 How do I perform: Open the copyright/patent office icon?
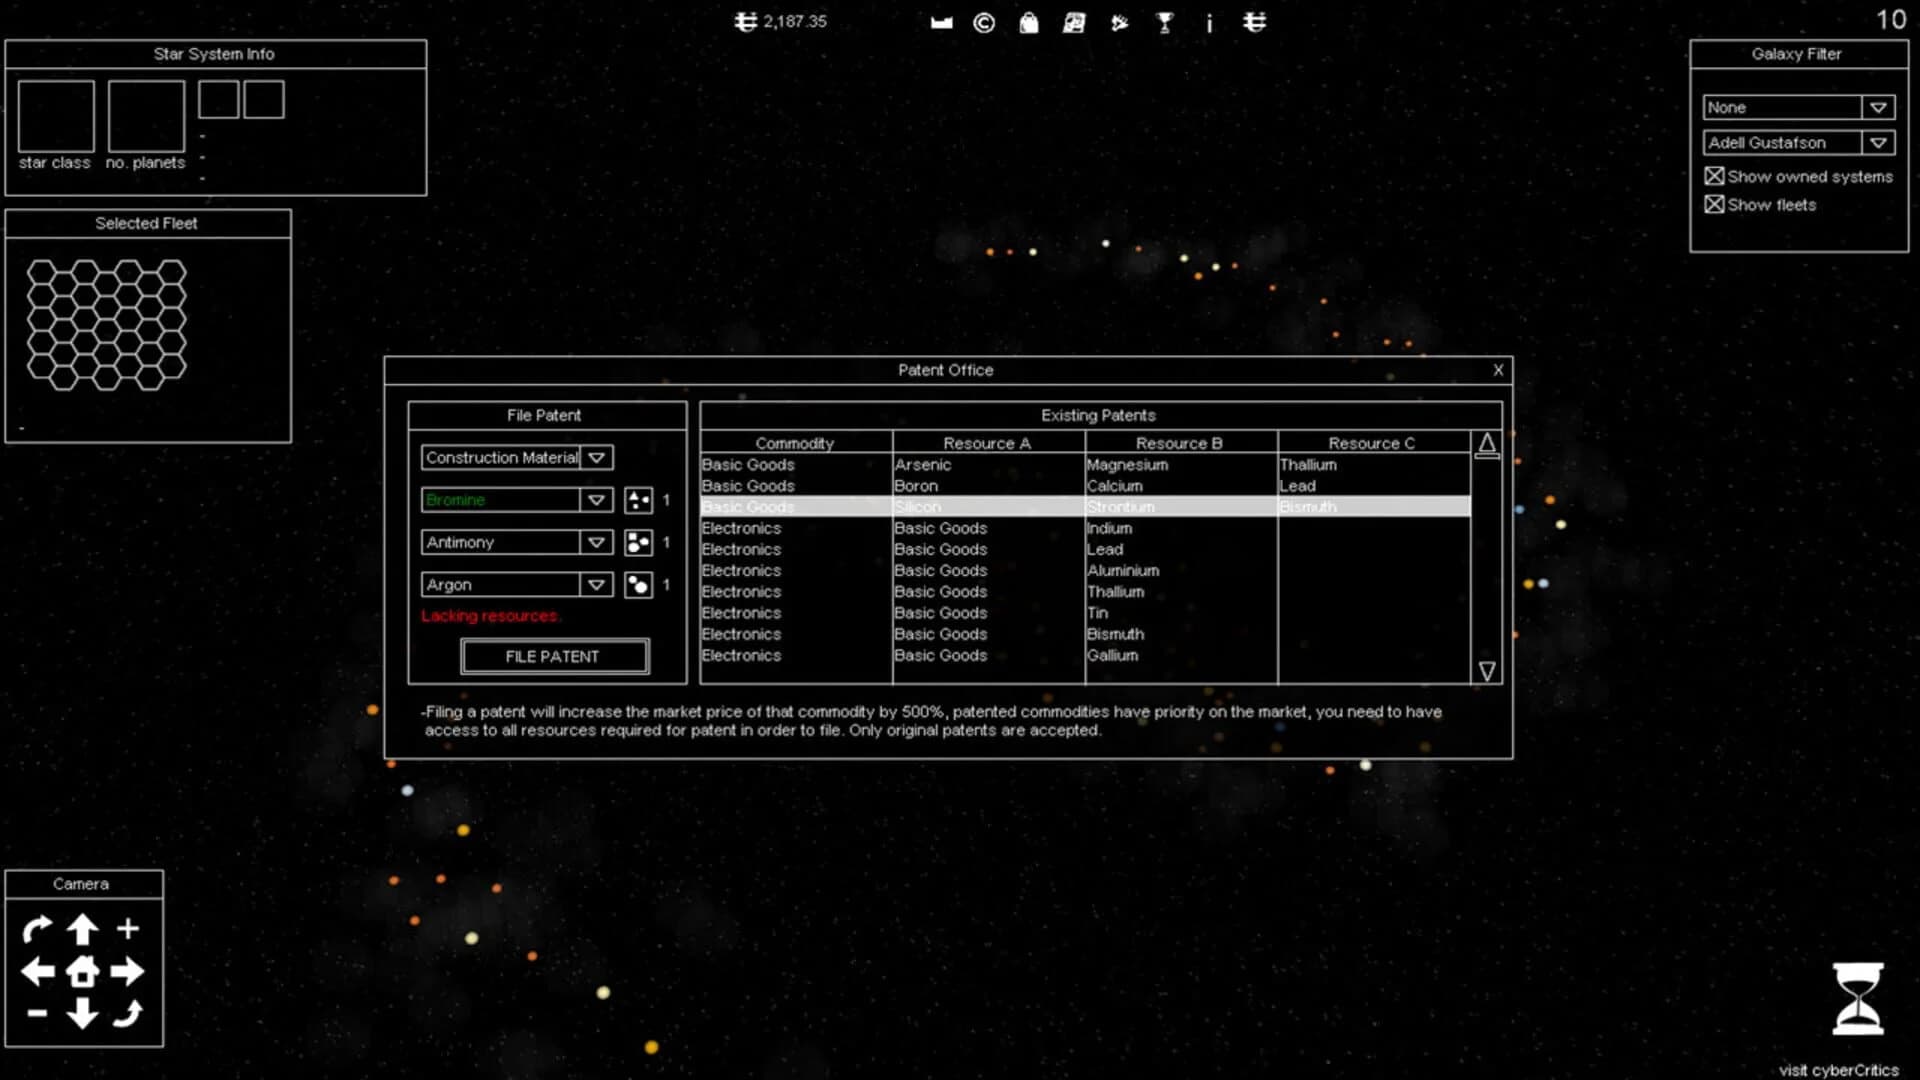click(983, 22)
